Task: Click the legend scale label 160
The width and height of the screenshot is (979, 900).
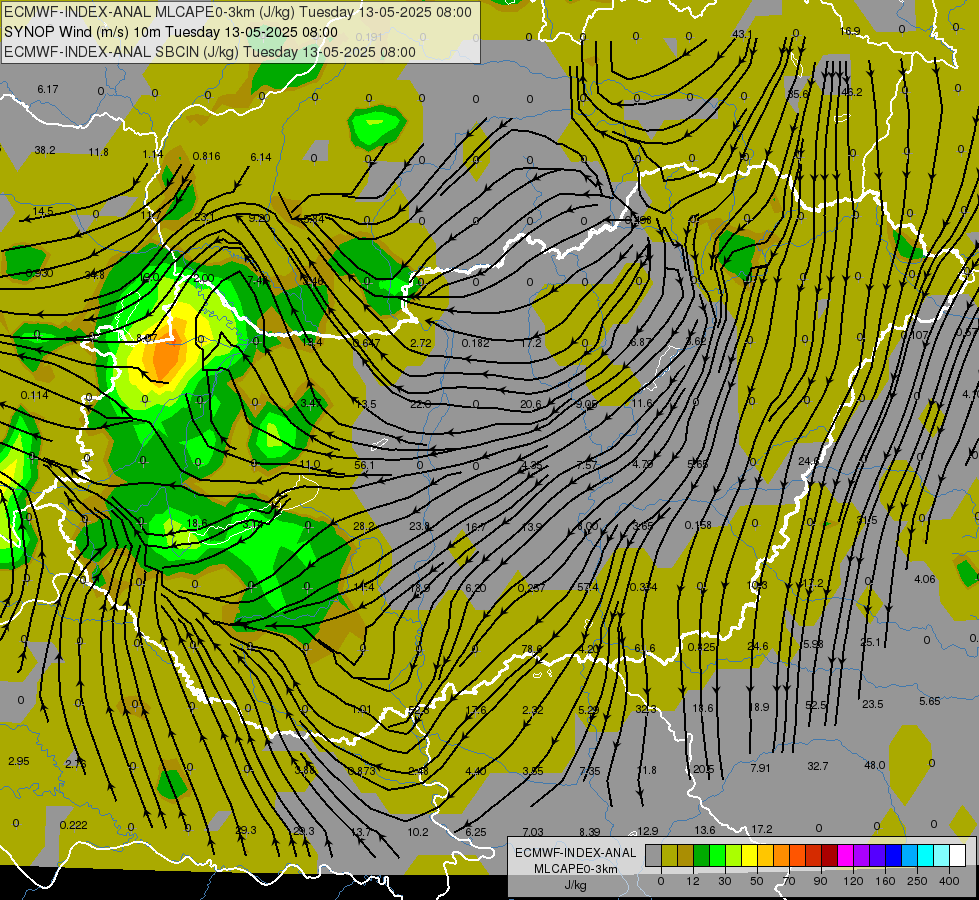Action: point(885,881)
